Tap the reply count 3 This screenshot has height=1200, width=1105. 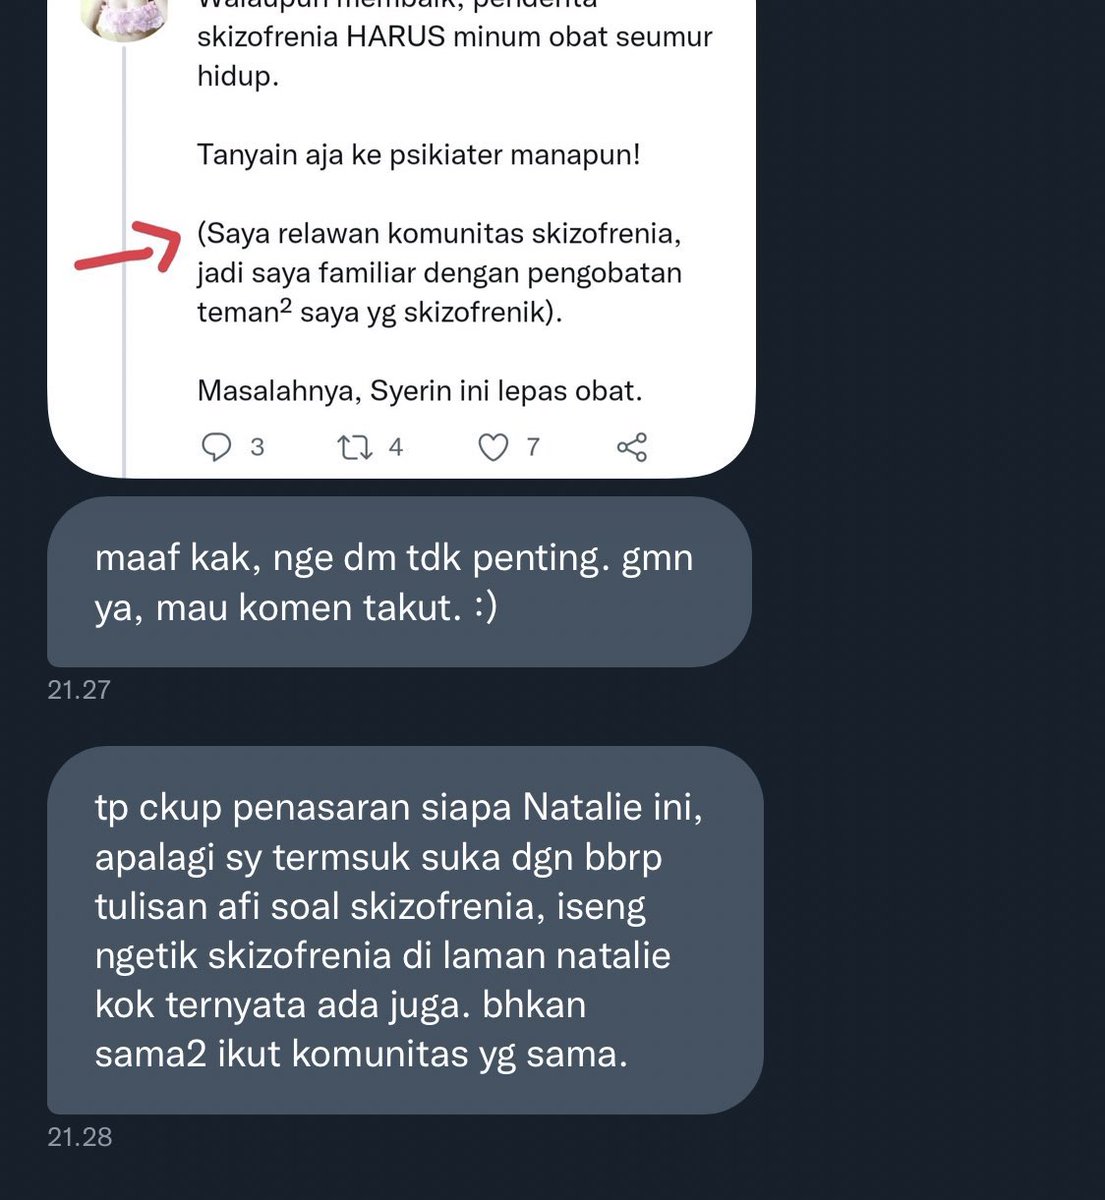pos(257,447)
